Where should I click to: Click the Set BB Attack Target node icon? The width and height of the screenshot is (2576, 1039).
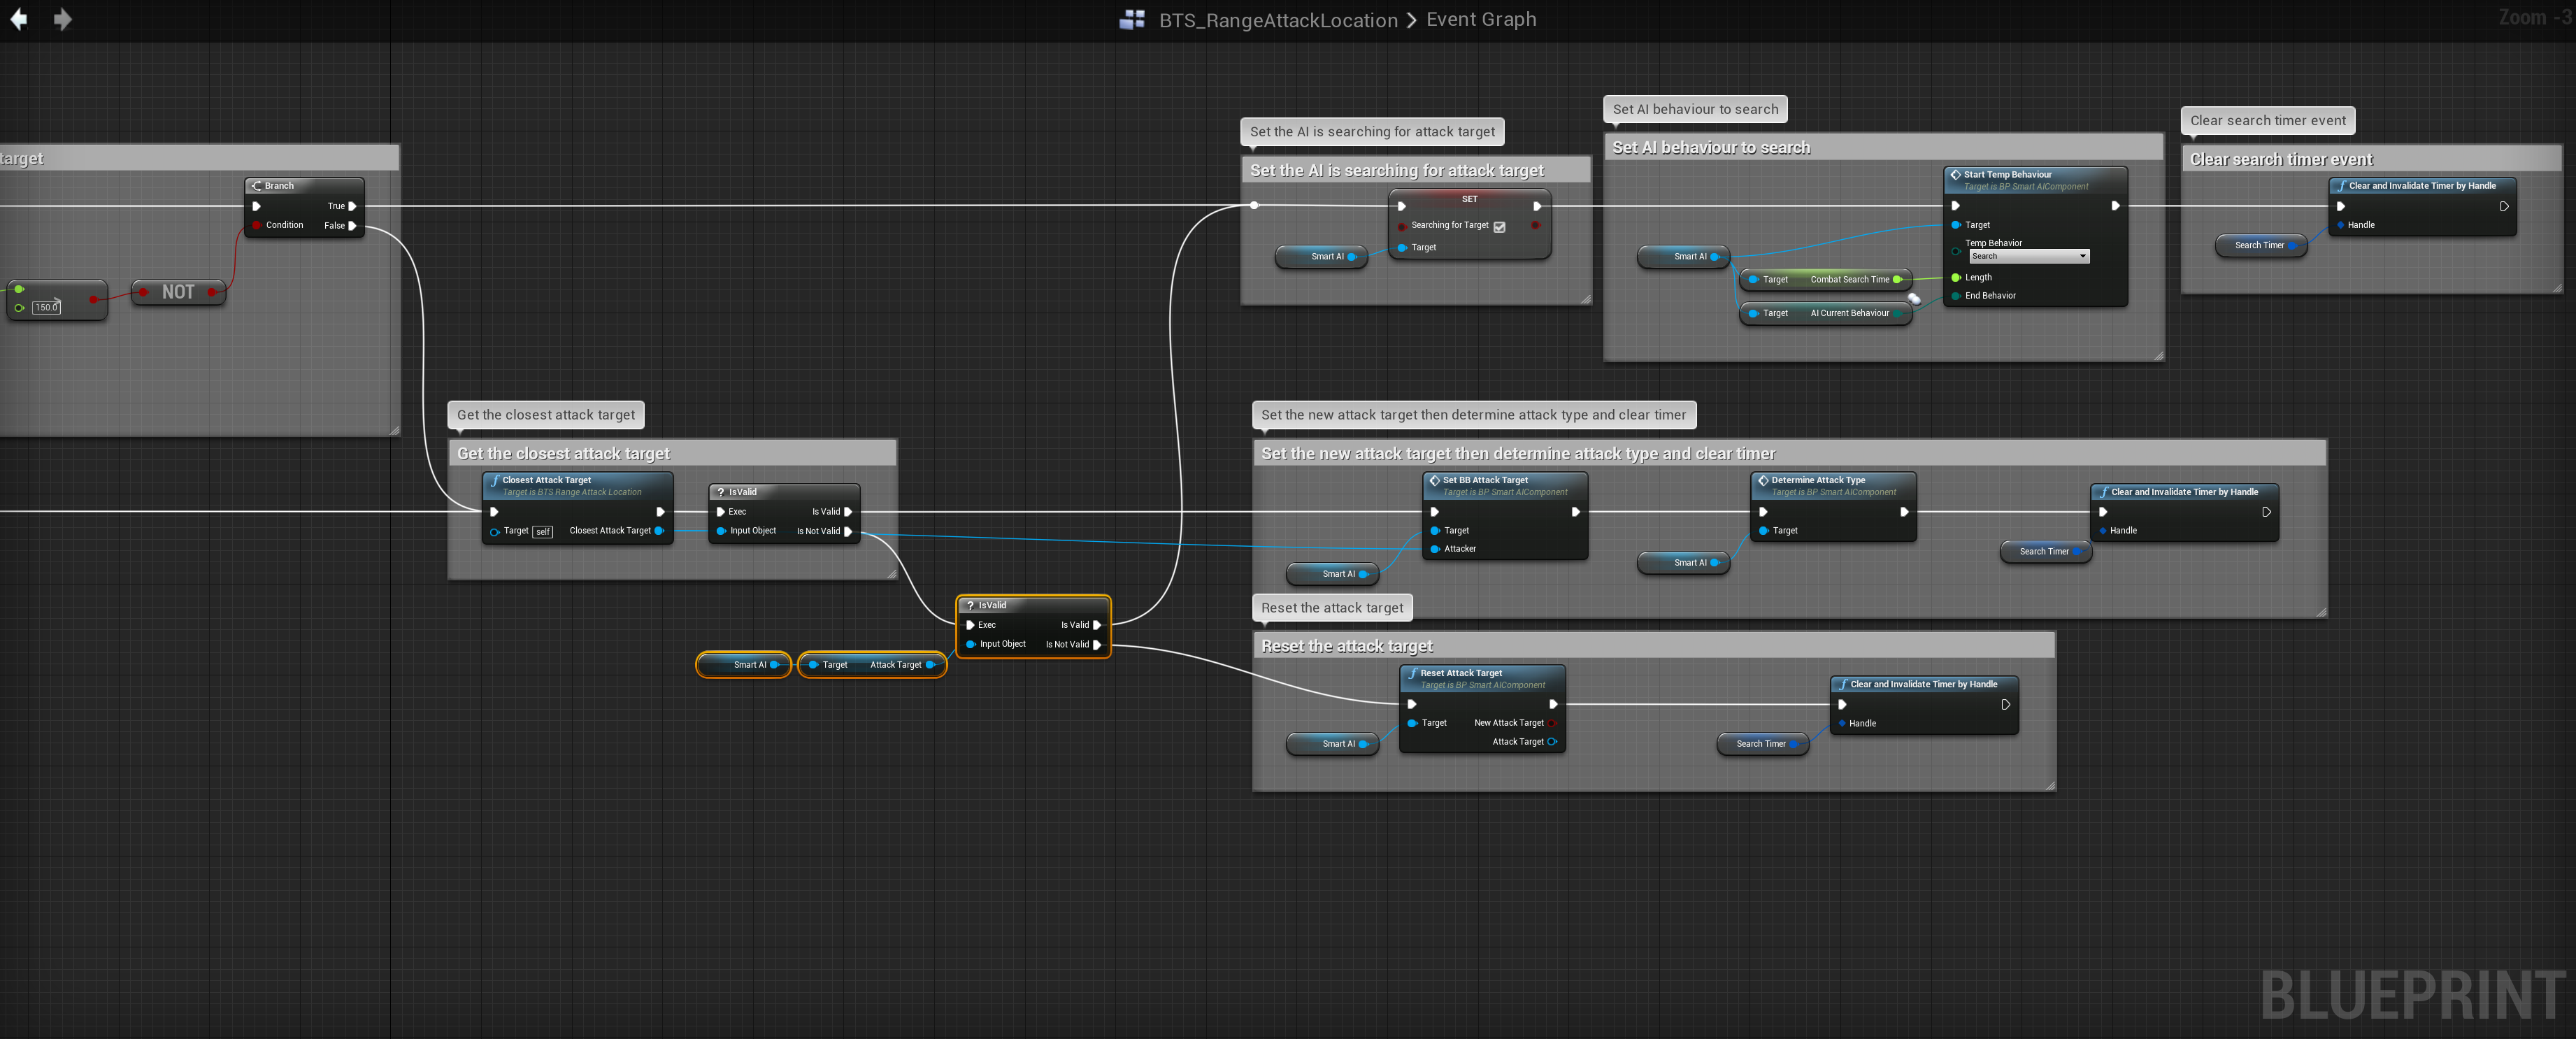click(x=1435, y=480)
